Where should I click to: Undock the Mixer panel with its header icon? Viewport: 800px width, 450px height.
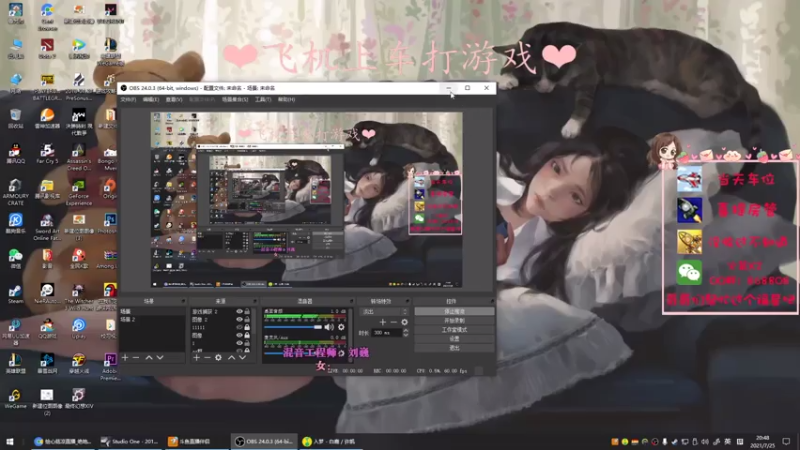tap(351, 301)
